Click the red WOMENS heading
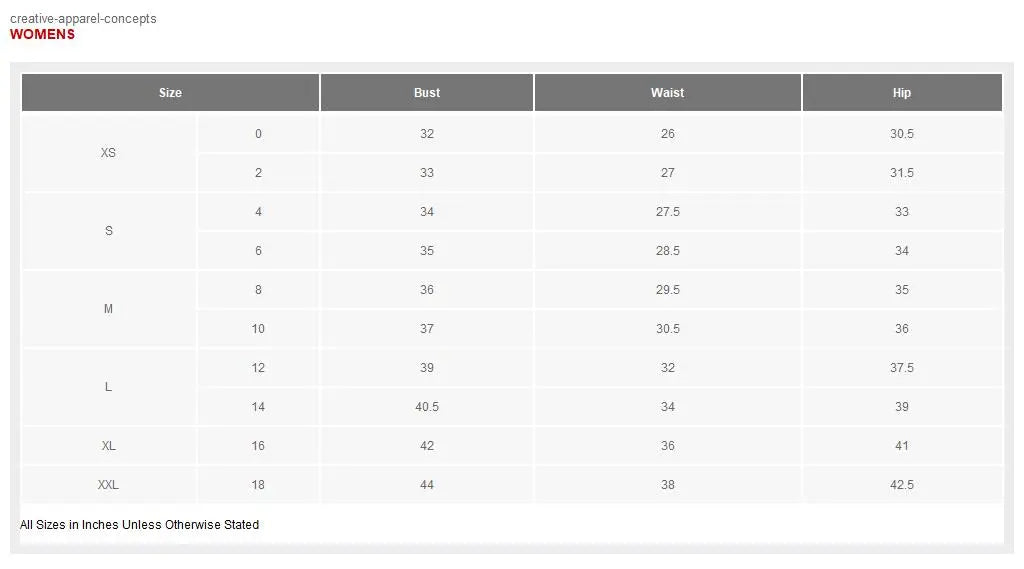Image resolution: width=1024 pixels, height=569 pixels. [x=42, y=34]
